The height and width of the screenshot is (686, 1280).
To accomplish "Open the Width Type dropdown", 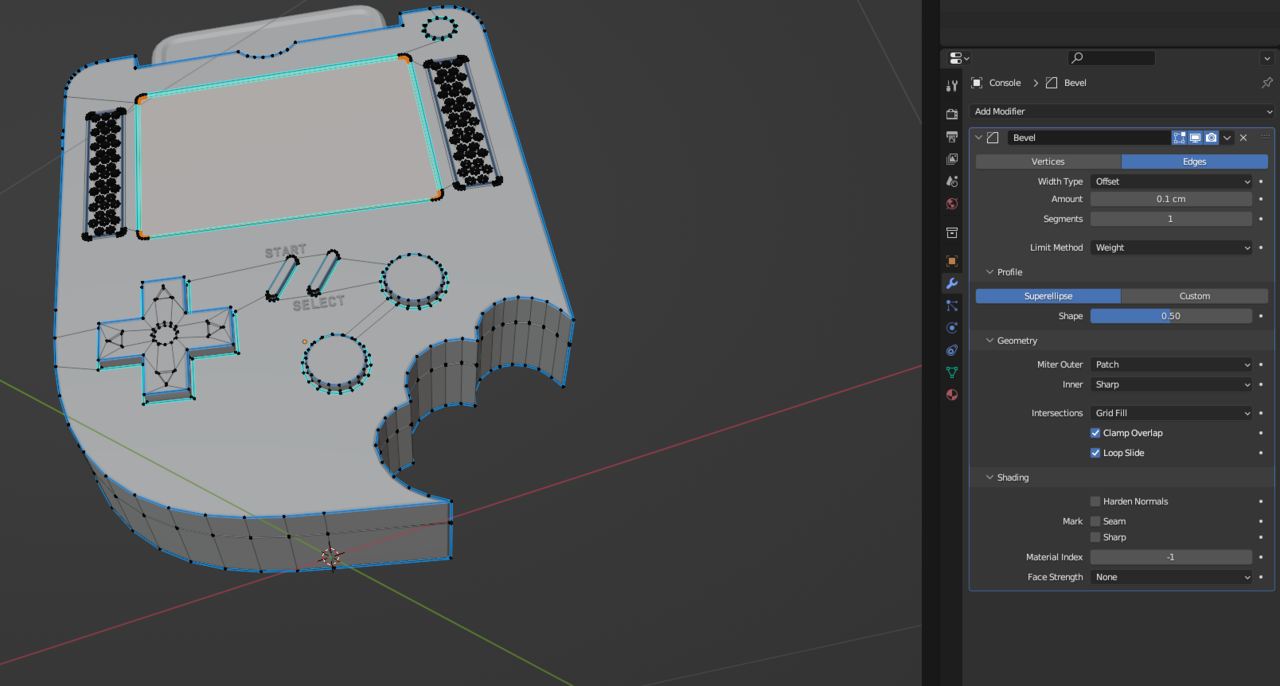I will (1171, 182).
